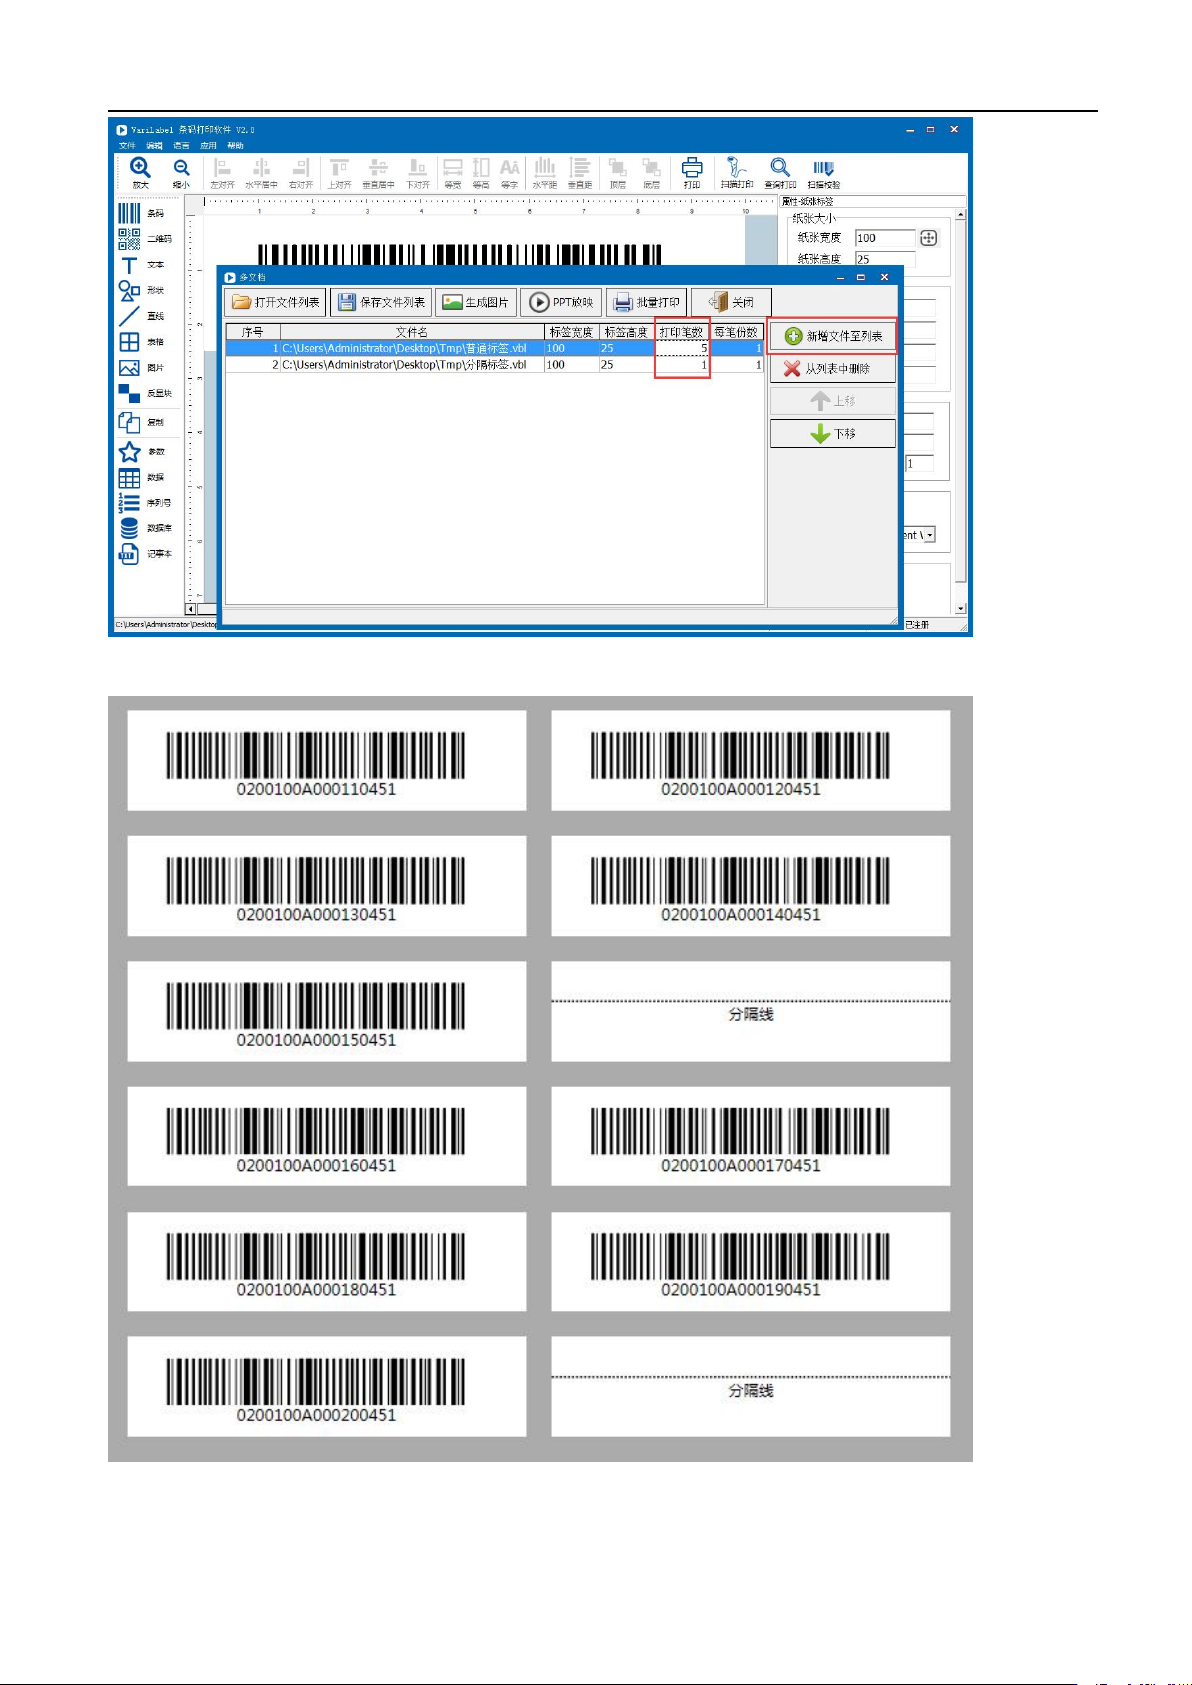Click 保存文件列表 button in 多文档 dialog
Image resolution: width=1192 pixels, height=1685 pixels.
coord(381,302)
